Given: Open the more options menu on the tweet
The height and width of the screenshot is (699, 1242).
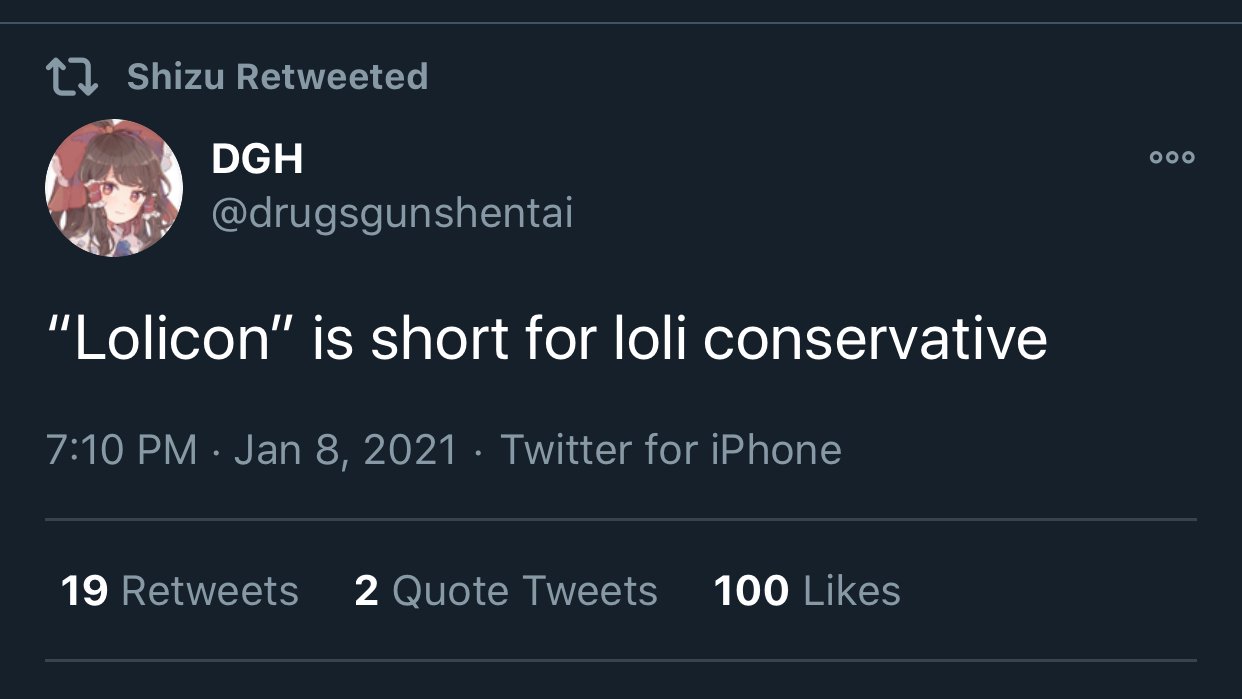Looking at the screenshot, I should tap(1170, 157).
